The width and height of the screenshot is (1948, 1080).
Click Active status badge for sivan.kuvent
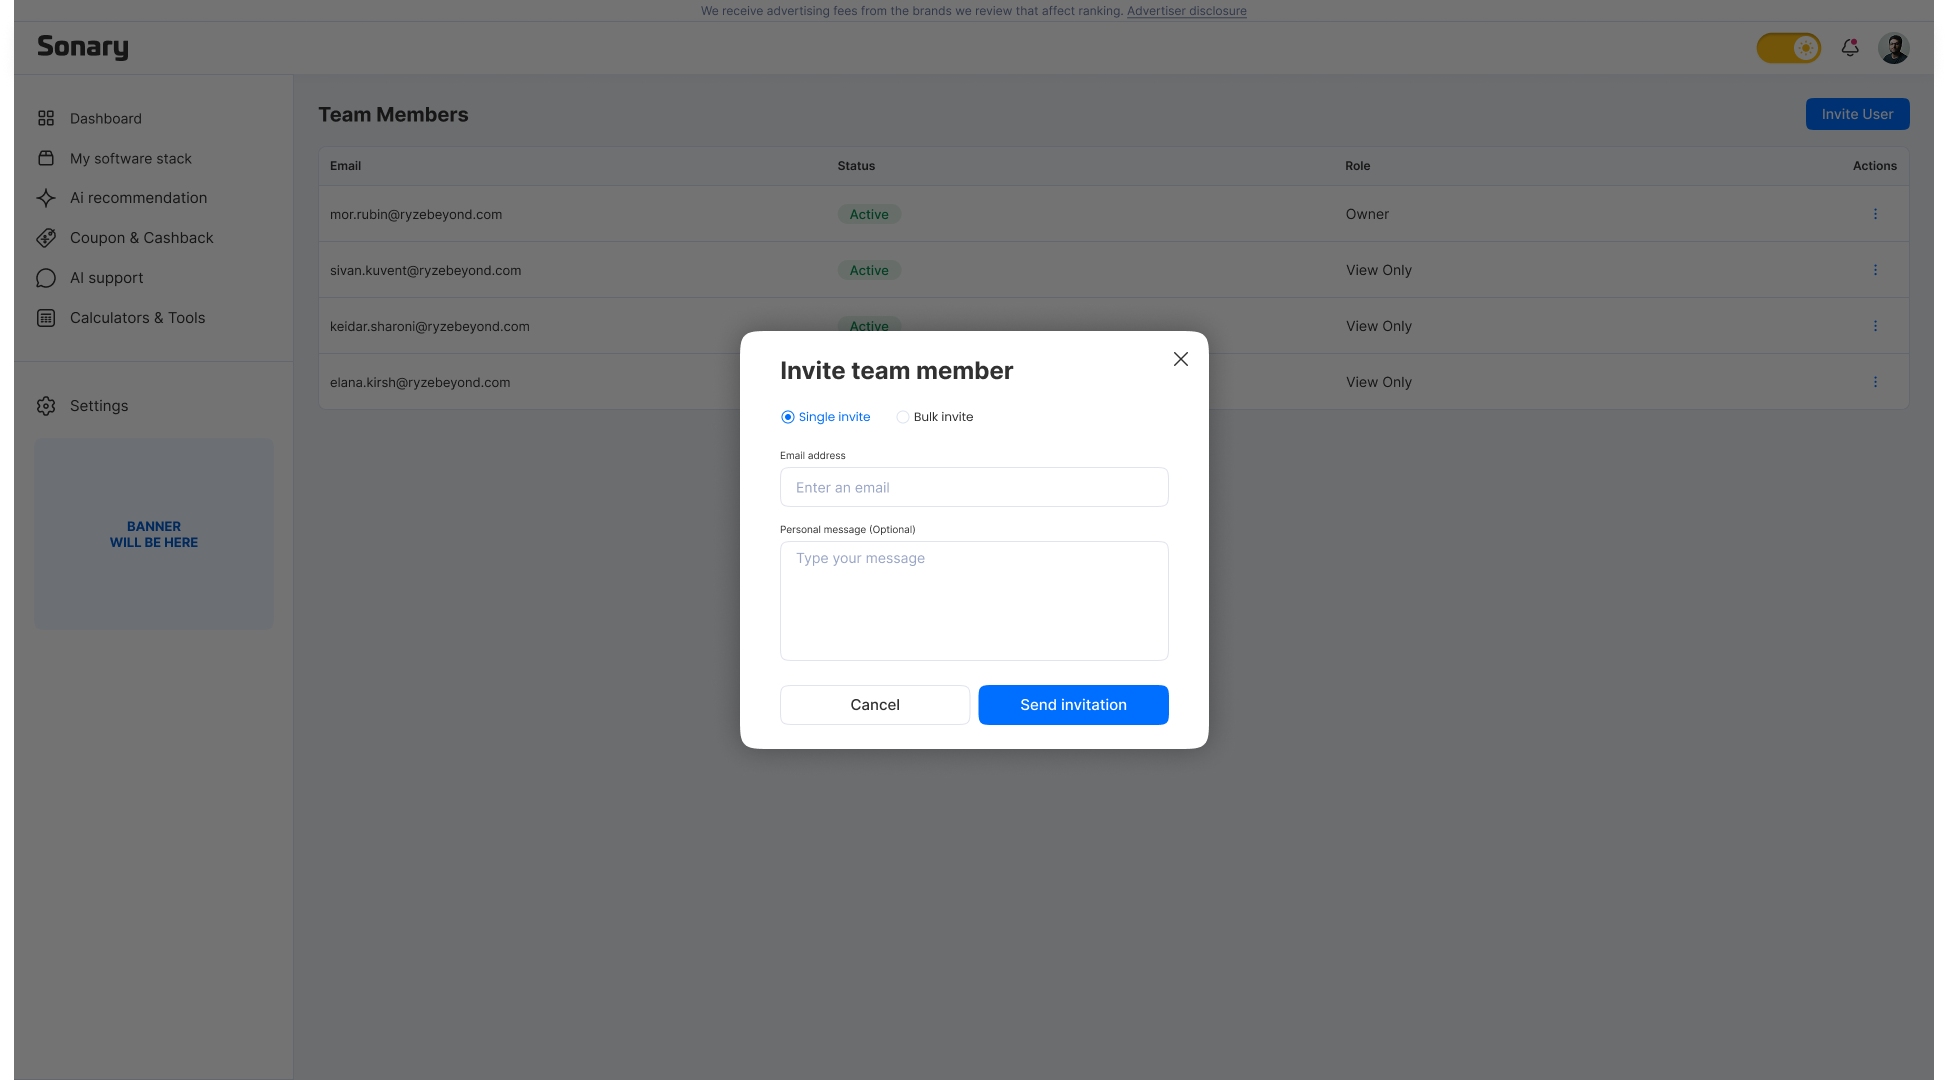[869, 270]
